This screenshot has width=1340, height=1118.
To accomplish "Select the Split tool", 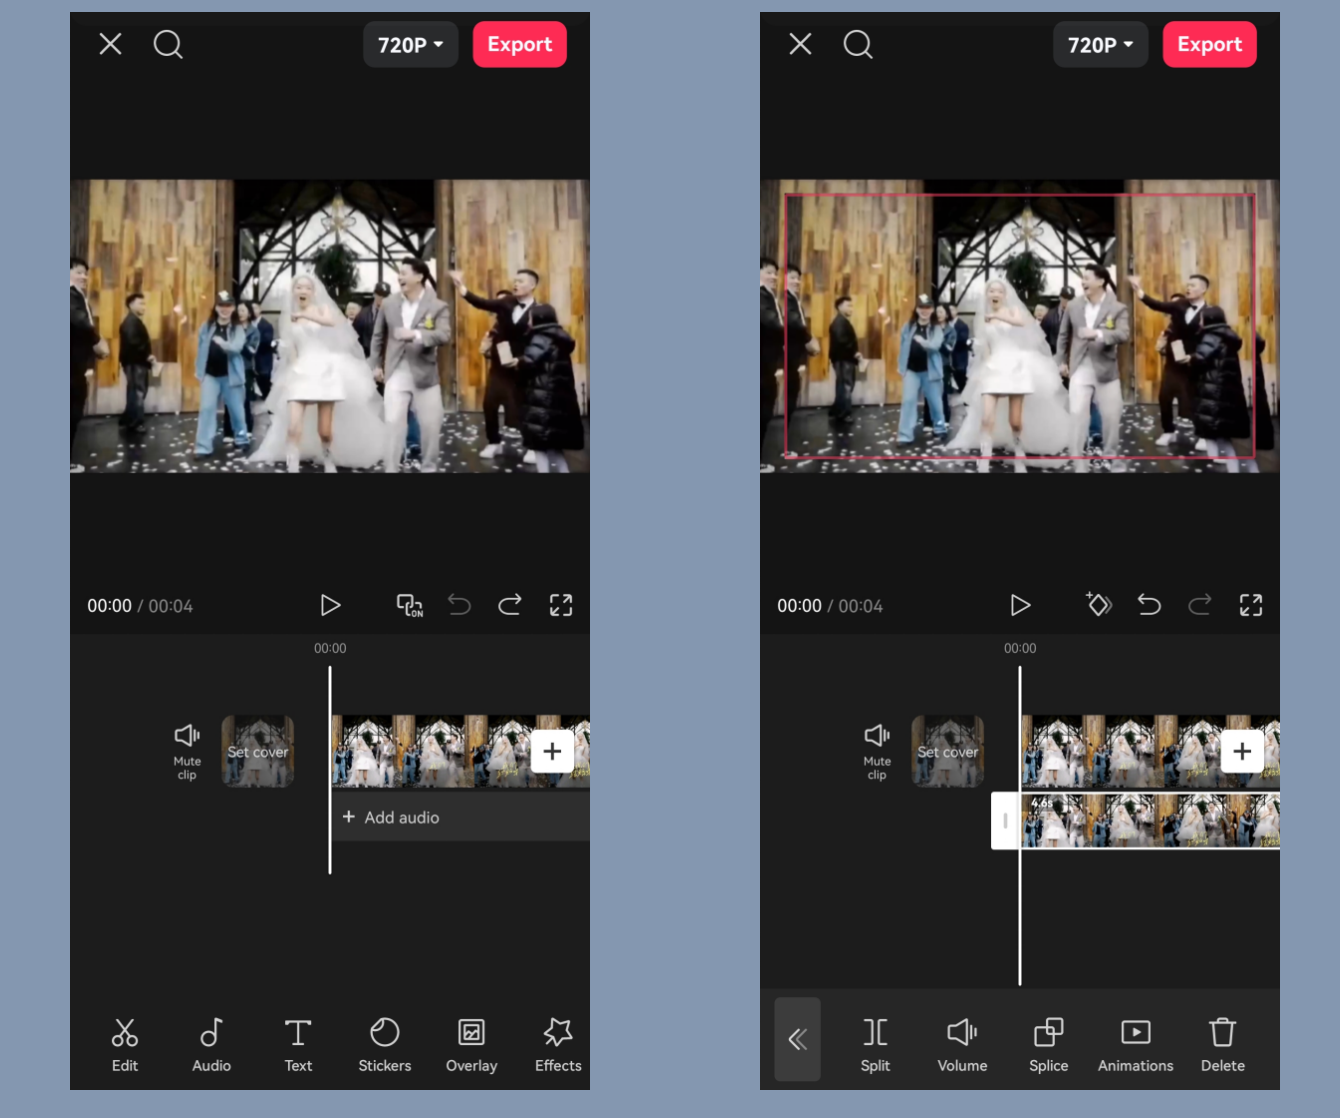I will [x=874, y=1043].
